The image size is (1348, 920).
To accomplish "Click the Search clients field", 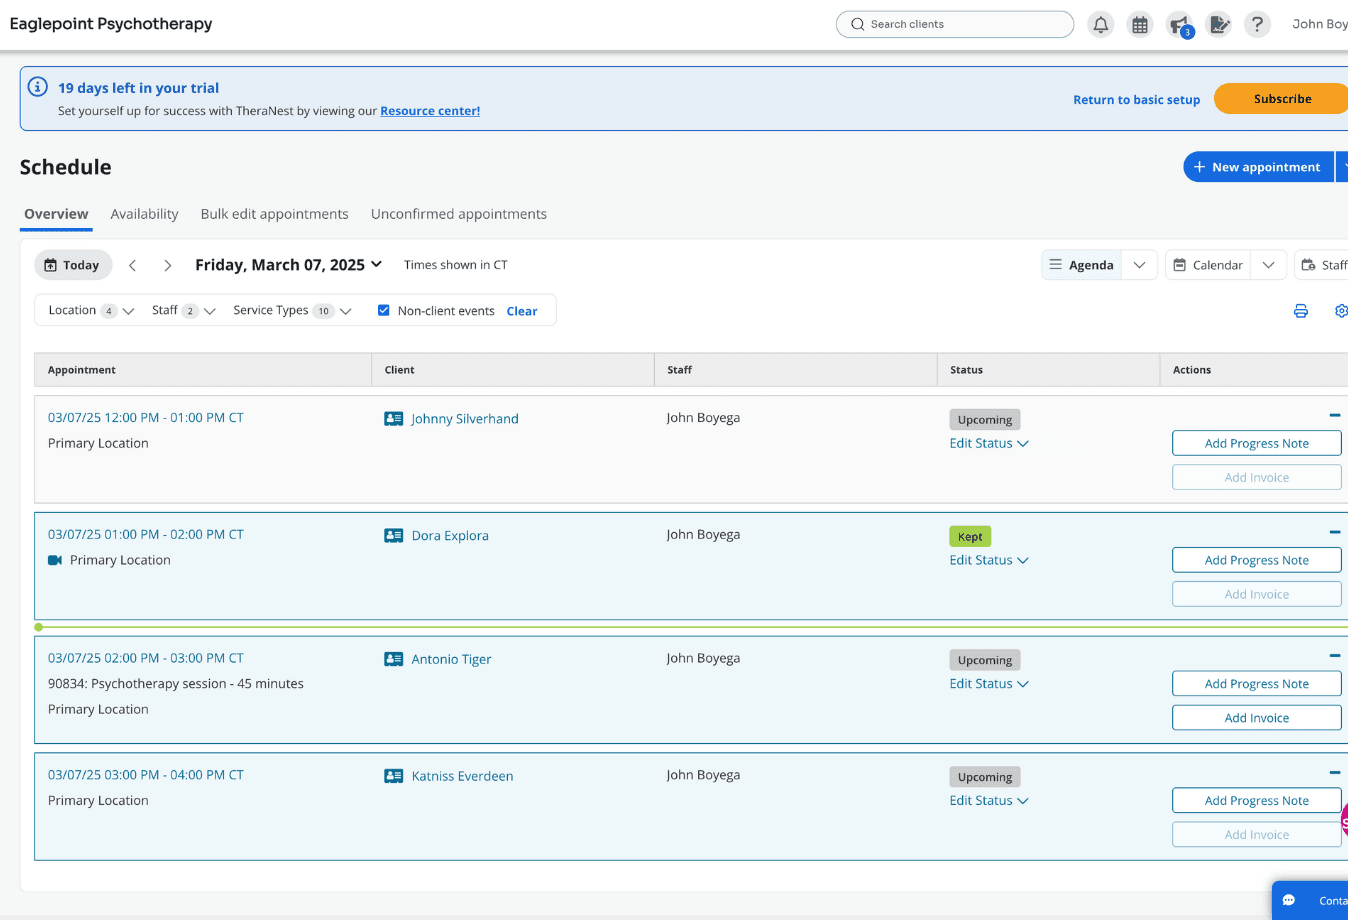I will pos(955,24).
